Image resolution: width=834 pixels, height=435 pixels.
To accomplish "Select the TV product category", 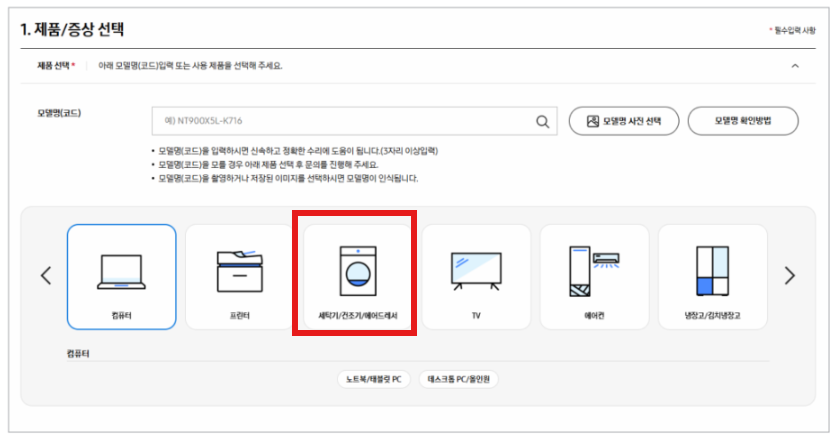I will click(x=476, y=277).
